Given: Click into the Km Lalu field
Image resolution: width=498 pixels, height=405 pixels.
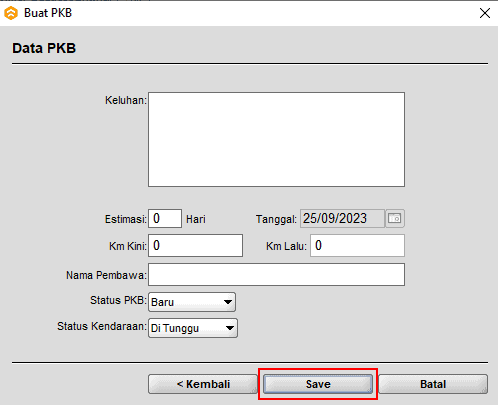Looking at the screenshot, I should [x=357, y=246].
